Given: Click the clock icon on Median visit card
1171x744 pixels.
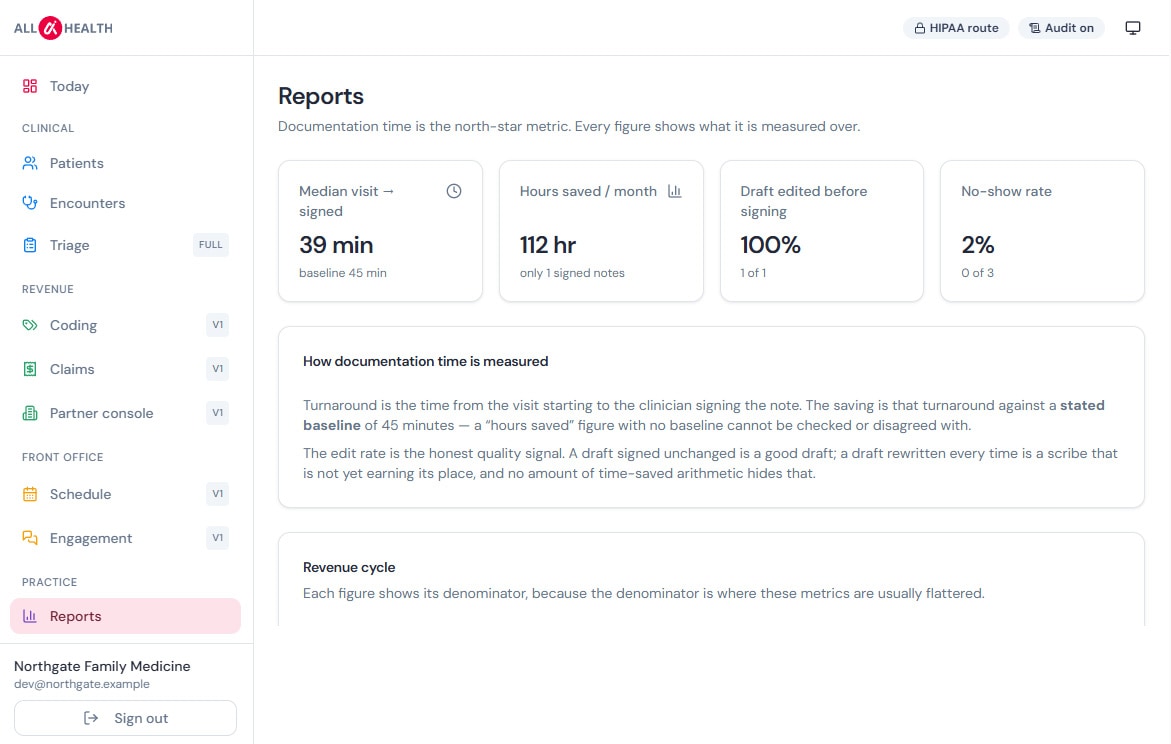Looking at the screenshot, I should click(454, 191).
